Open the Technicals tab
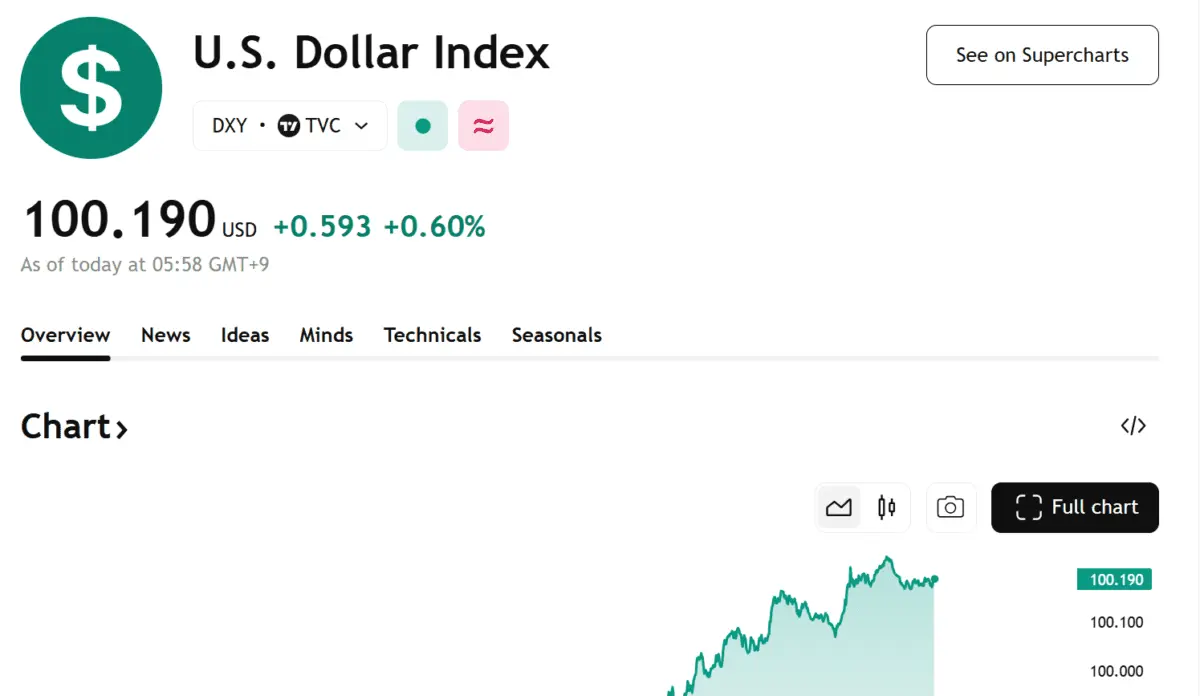The width and height of the screenshot is (1200, 696). [432, 335]
